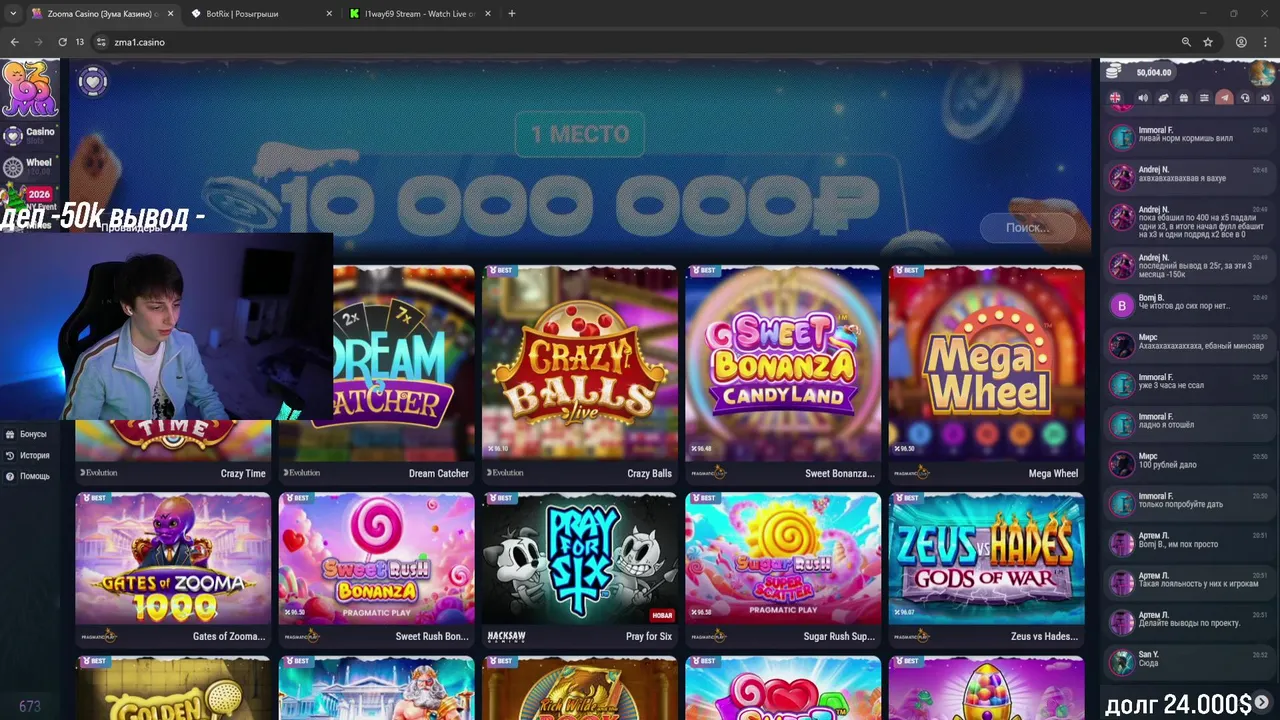1280x720 pixels.
Task: Close the BotRix browser tab
Action: coord(330,14)
